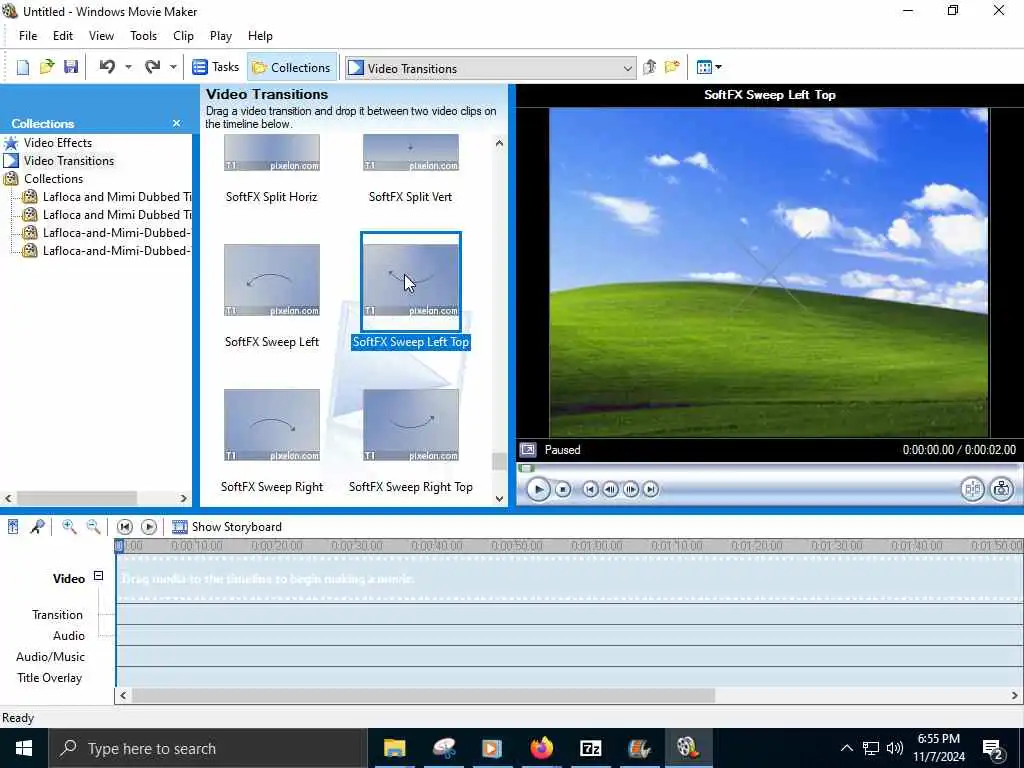Open the View menu
Screen dimensions: 1024x768
coord(101,36)
